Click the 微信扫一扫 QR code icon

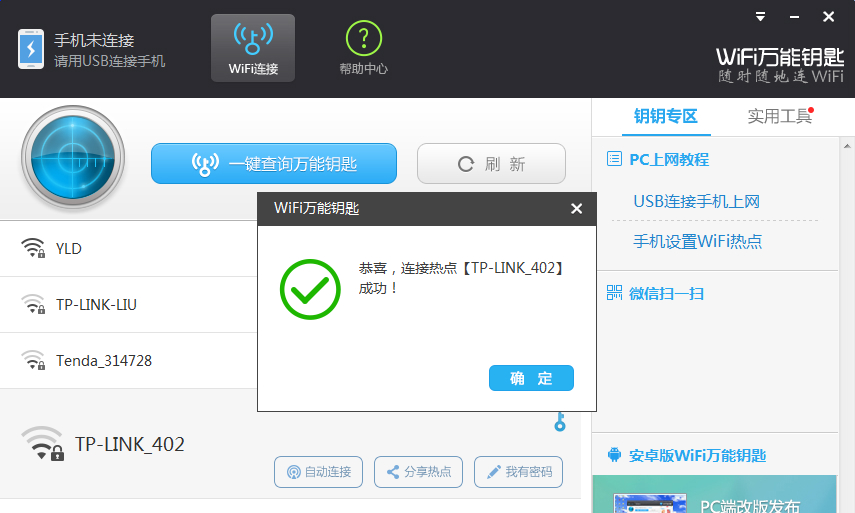pyautogui.click(x=614, y=293)
